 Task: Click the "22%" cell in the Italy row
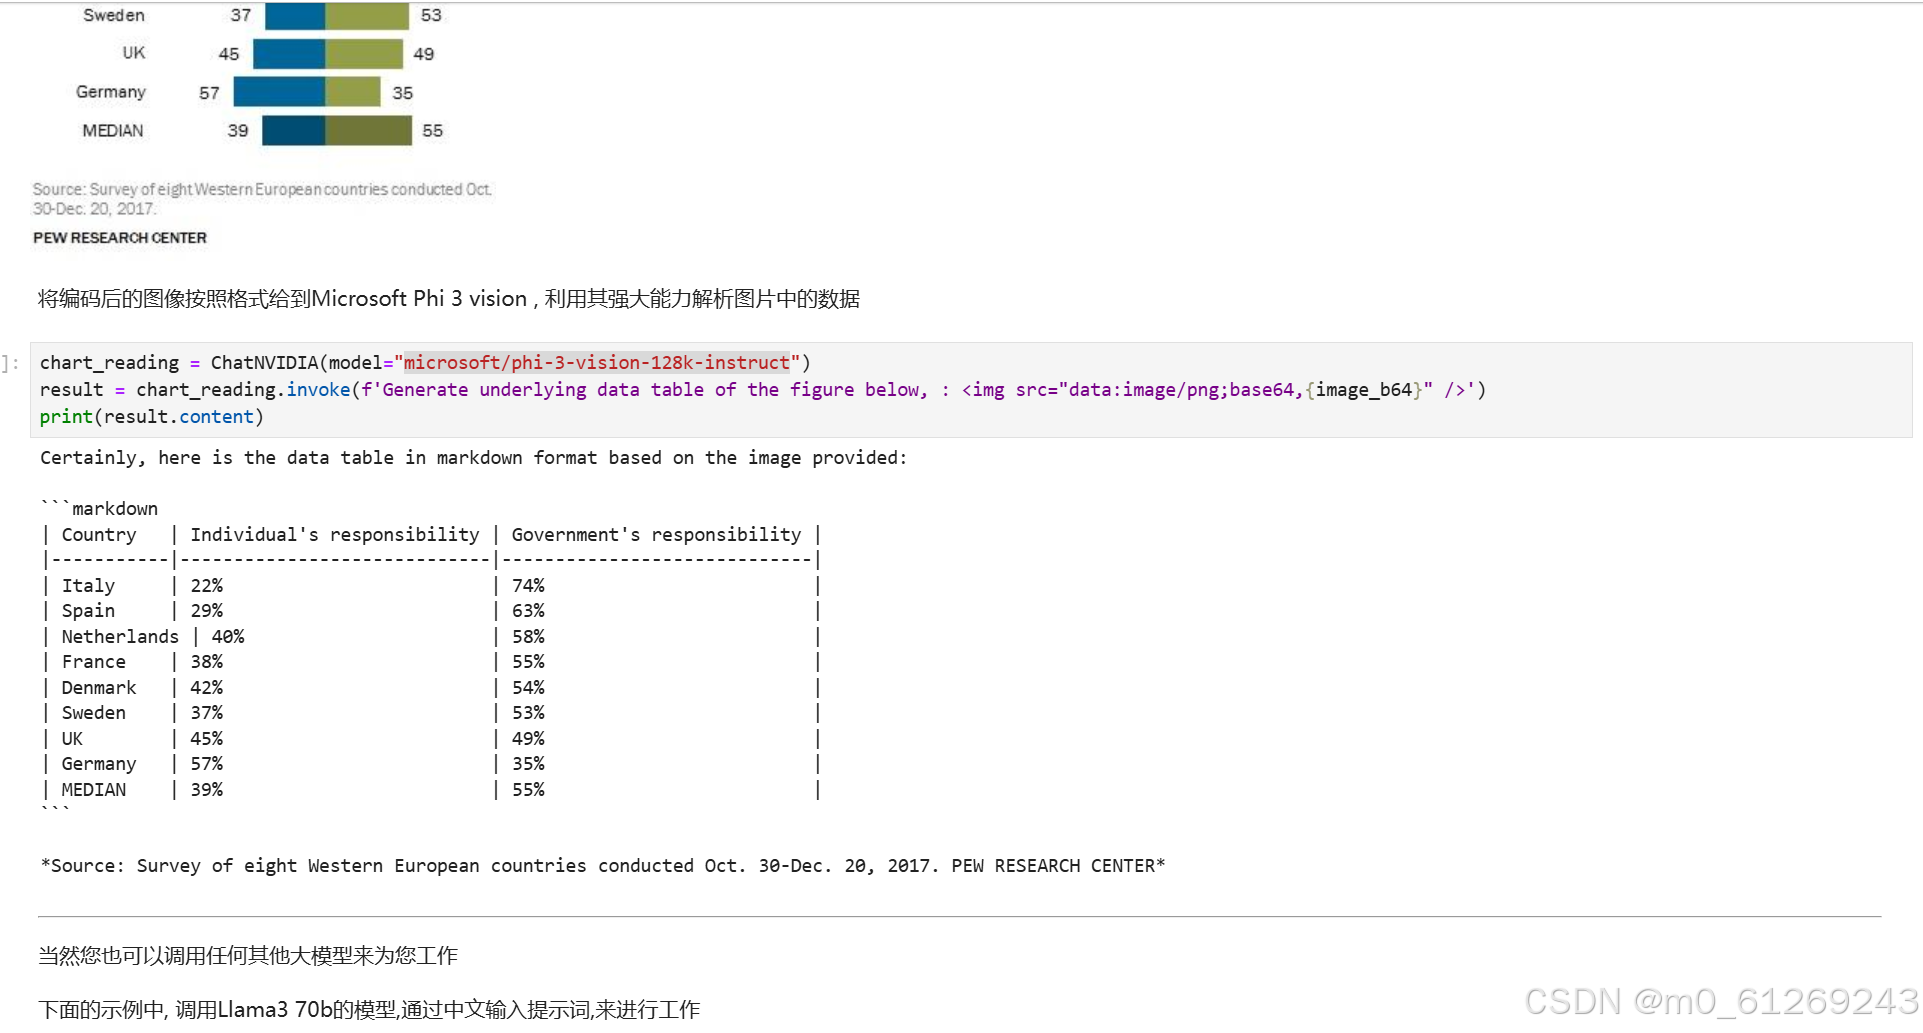pyautogui.click(x=207, y=586)
